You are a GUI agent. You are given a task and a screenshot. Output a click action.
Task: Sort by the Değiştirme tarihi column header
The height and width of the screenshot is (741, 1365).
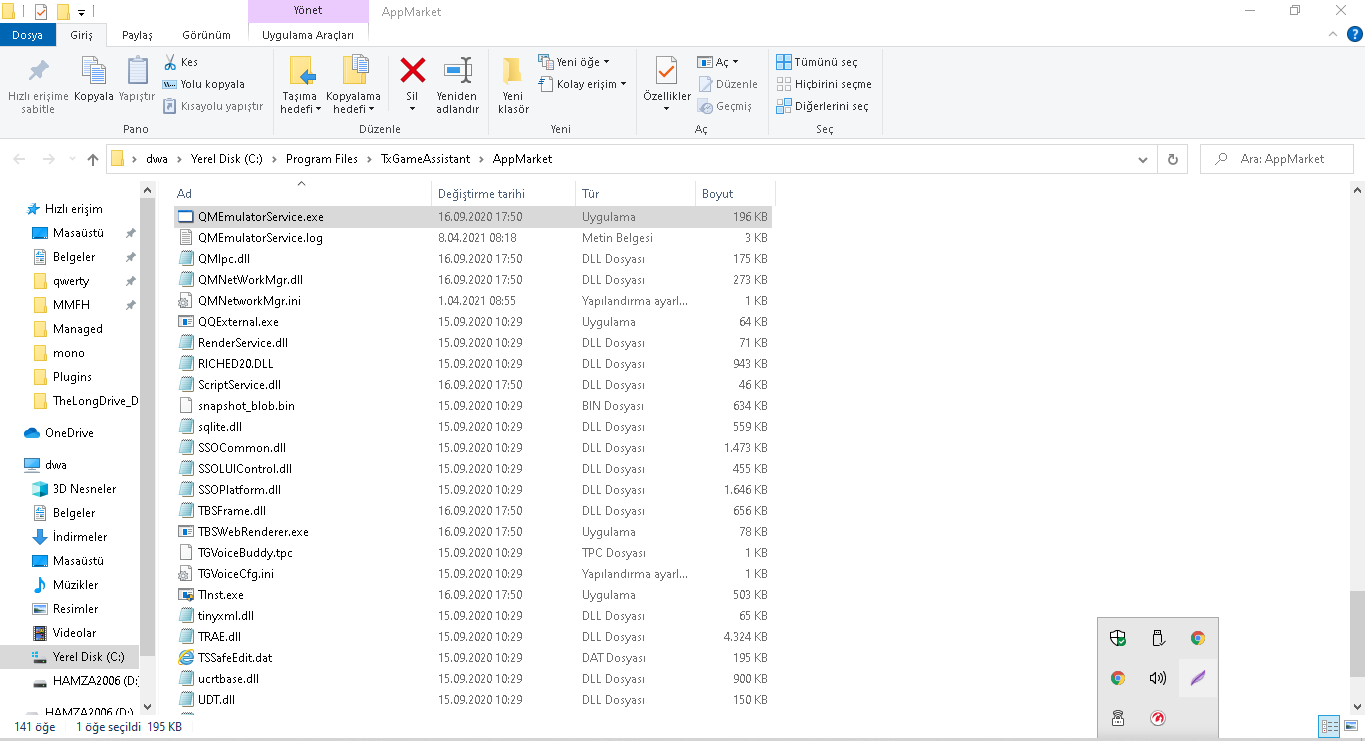click(504, 194)
